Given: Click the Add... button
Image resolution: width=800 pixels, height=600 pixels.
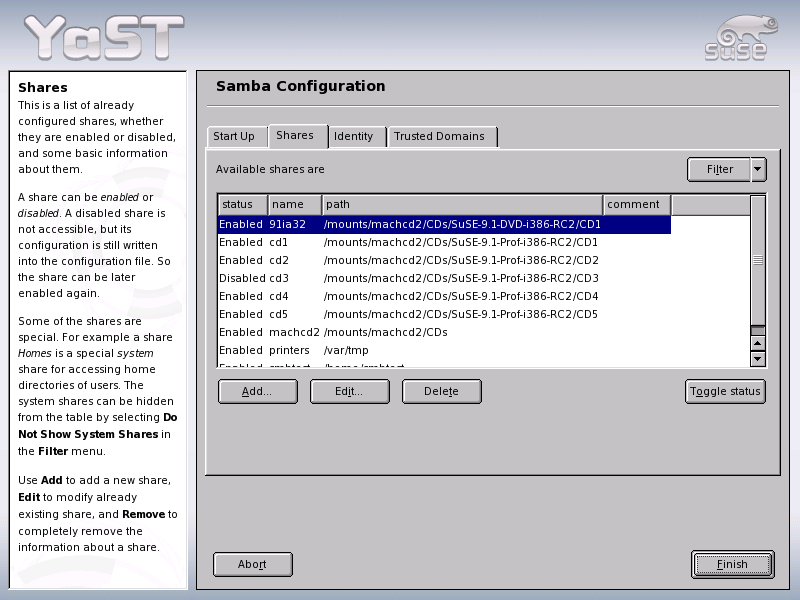Looking at the screenshot, I should pos(258,391).
